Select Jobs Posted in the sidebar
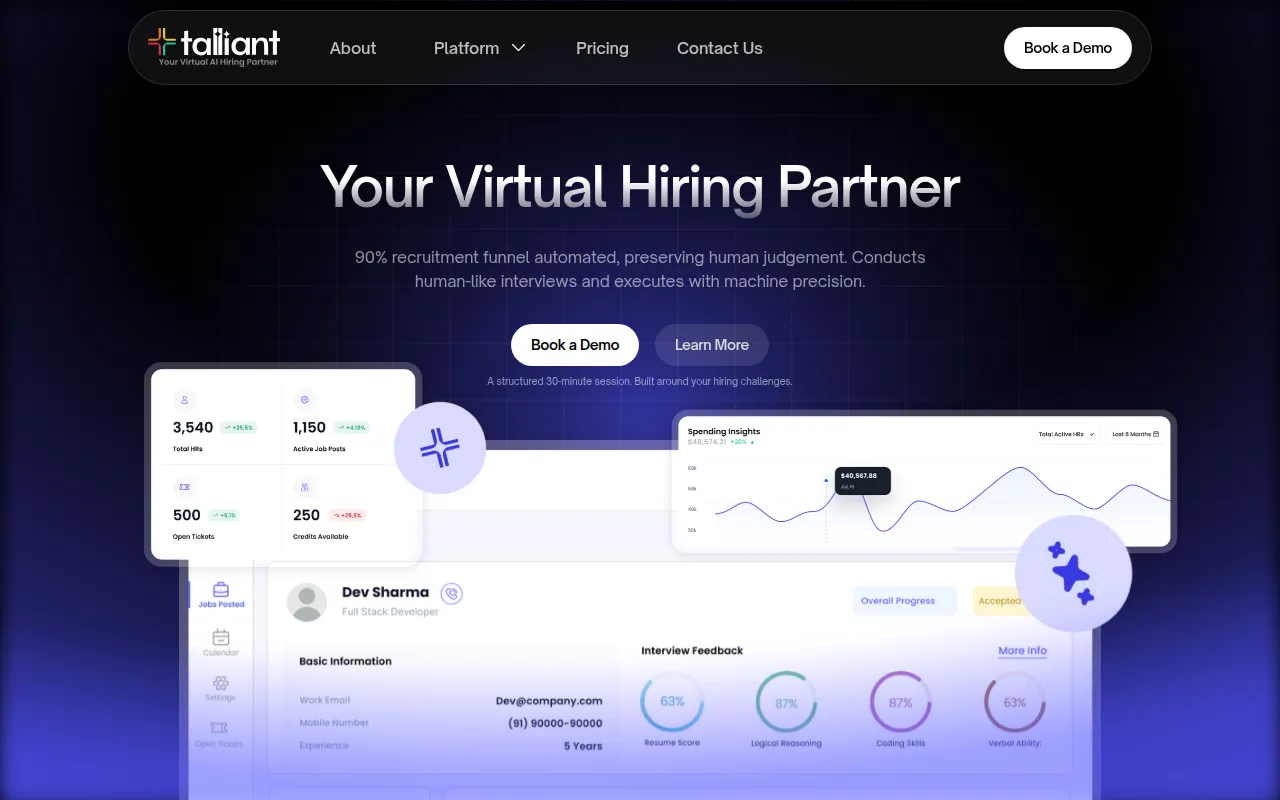This screenshot has height=800, width=1280. tap(221, 595)
